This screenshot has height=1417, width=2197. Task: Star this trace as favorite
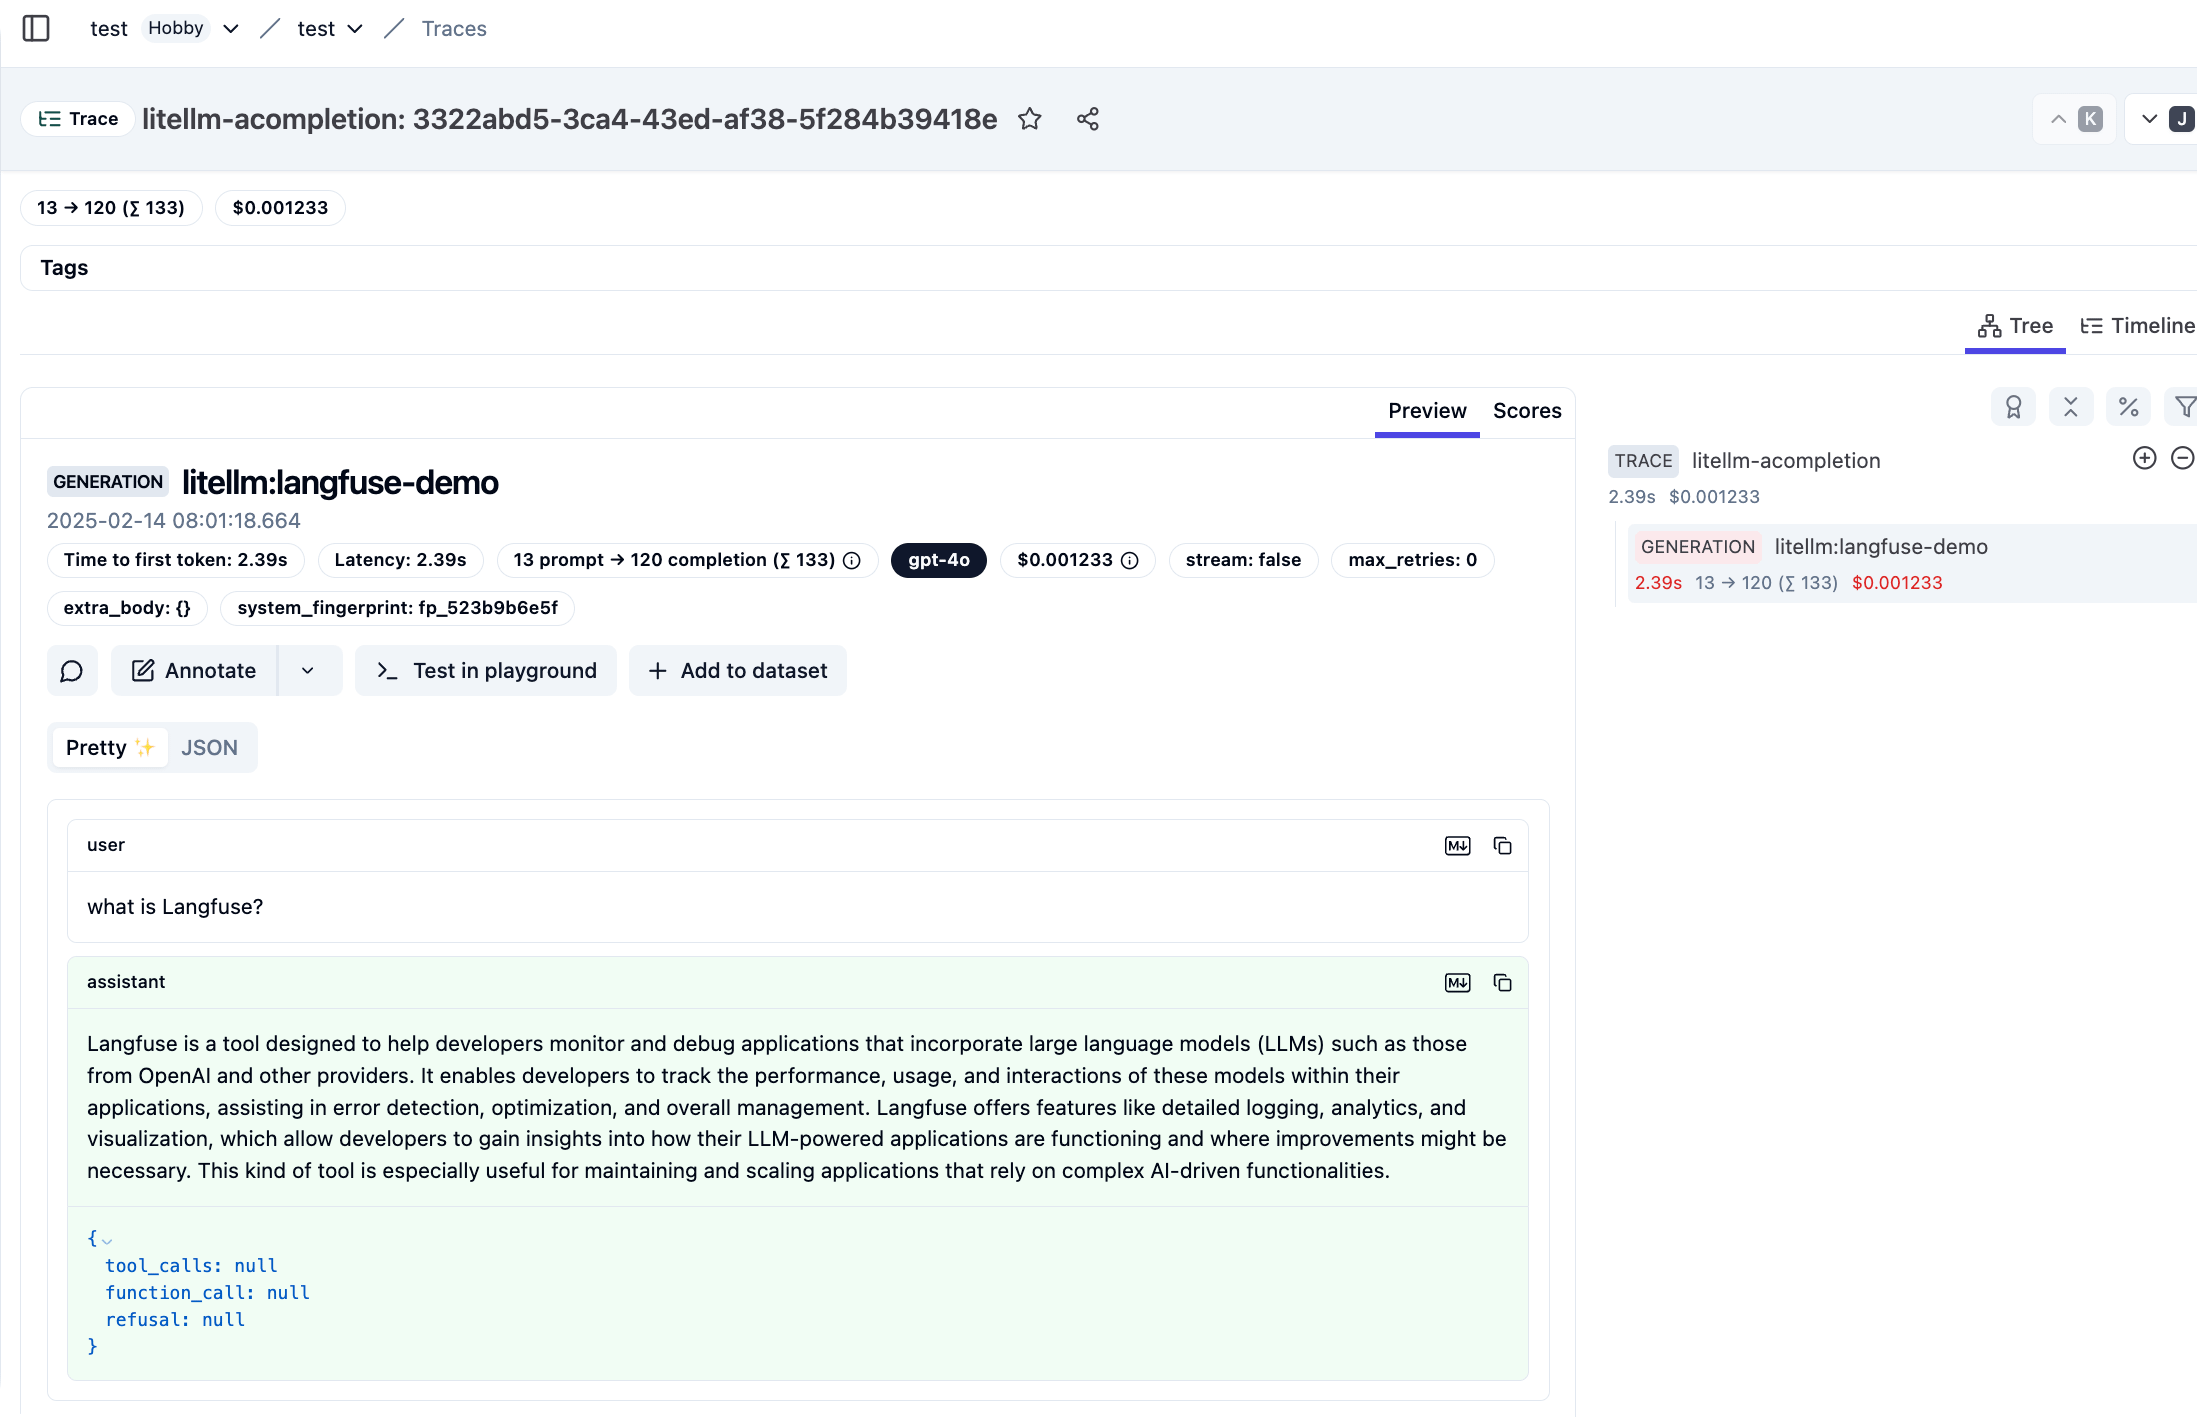pyautogui.click(x=1029, y=119)
